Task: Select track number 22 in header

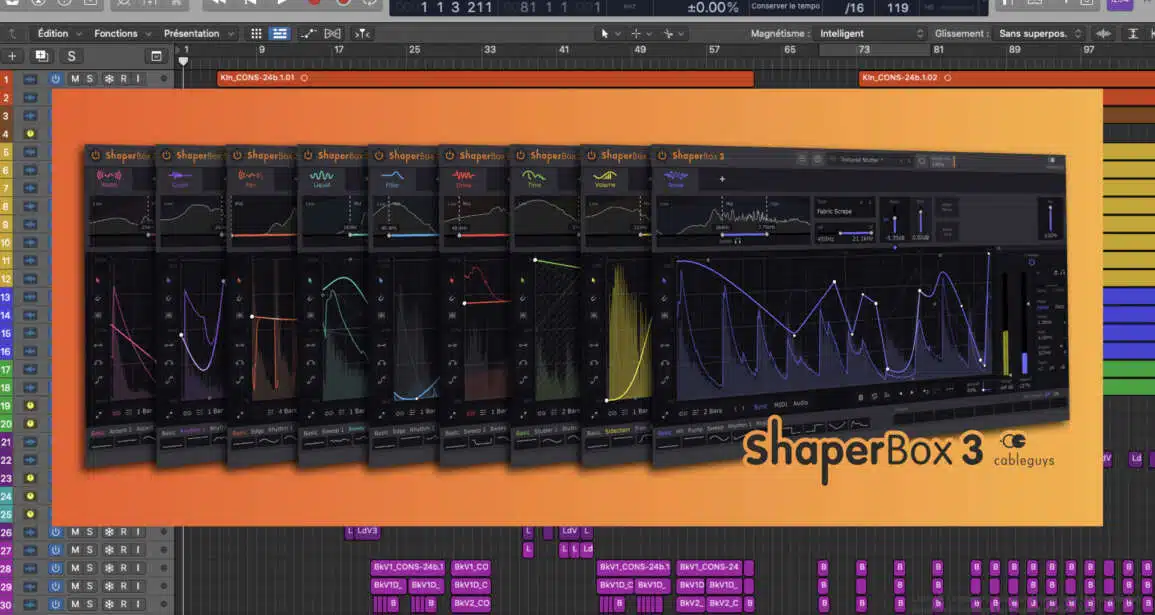Action: (x=7, y=460)
